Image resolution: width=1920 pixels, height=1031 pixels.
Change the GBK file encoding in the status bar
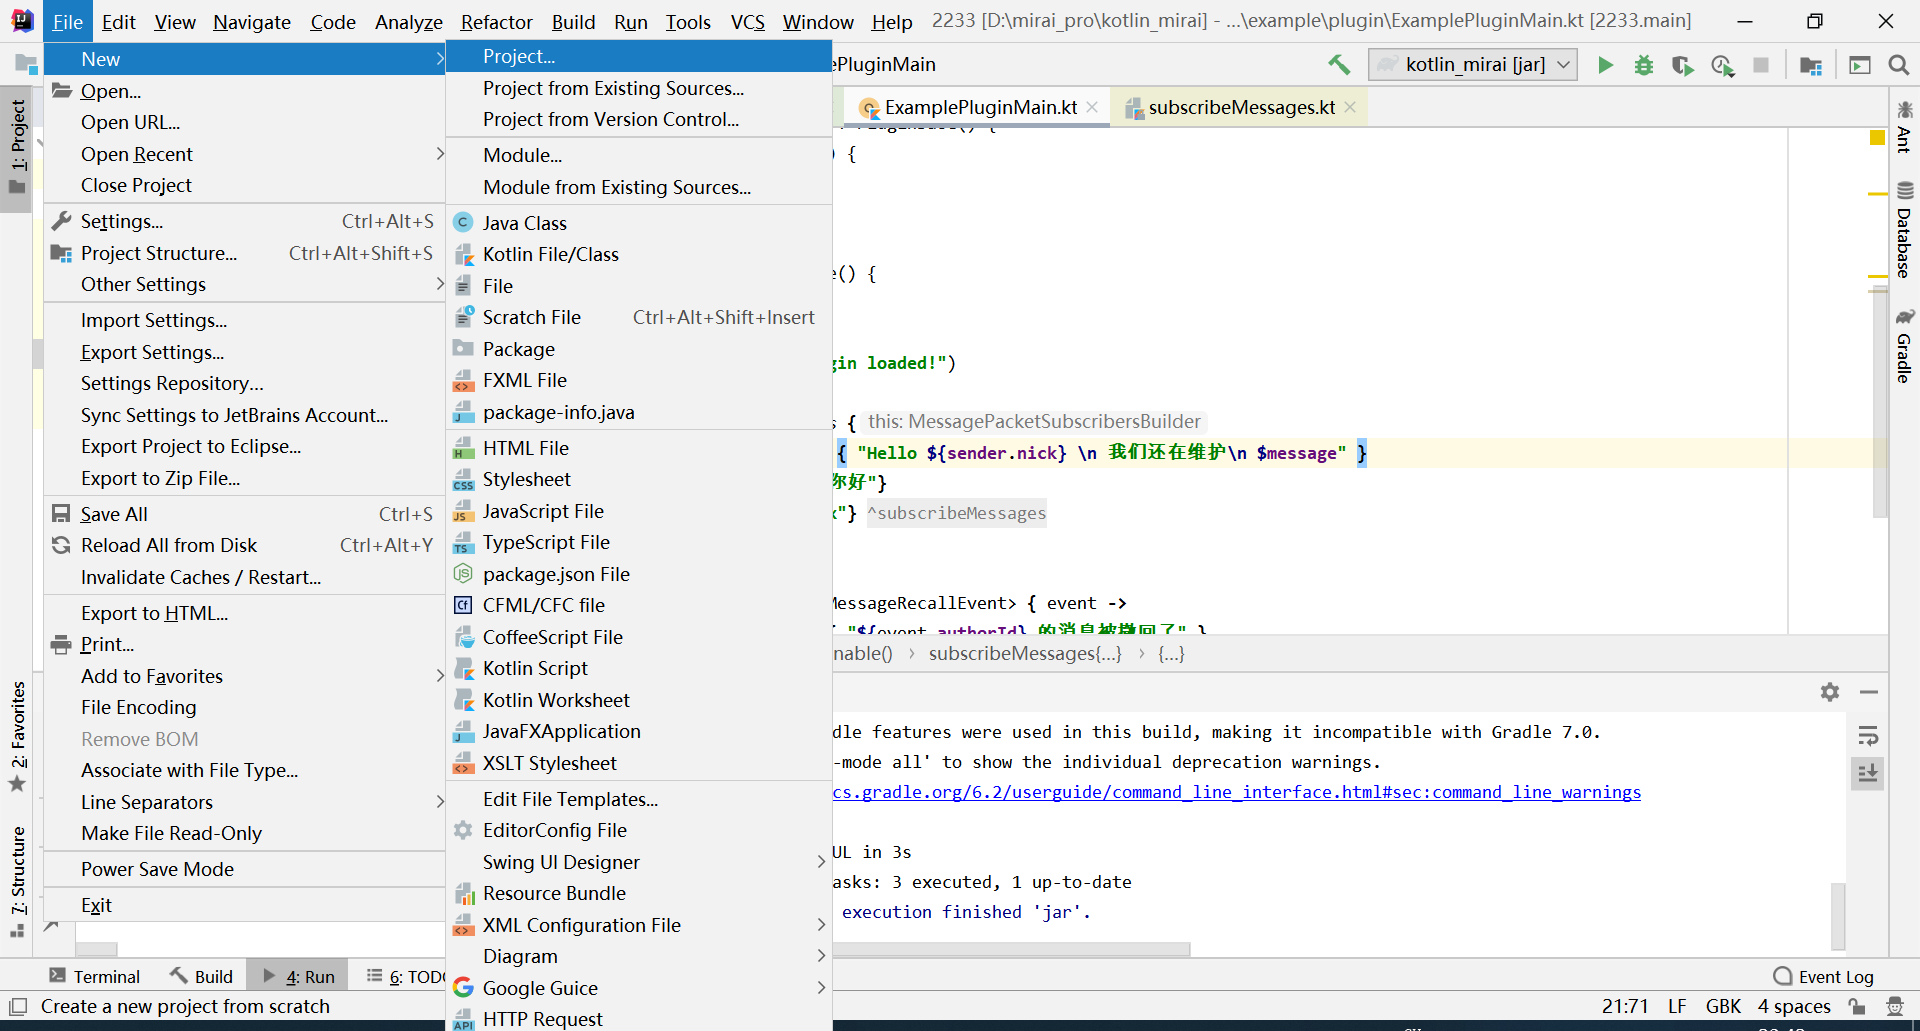1722,1007
